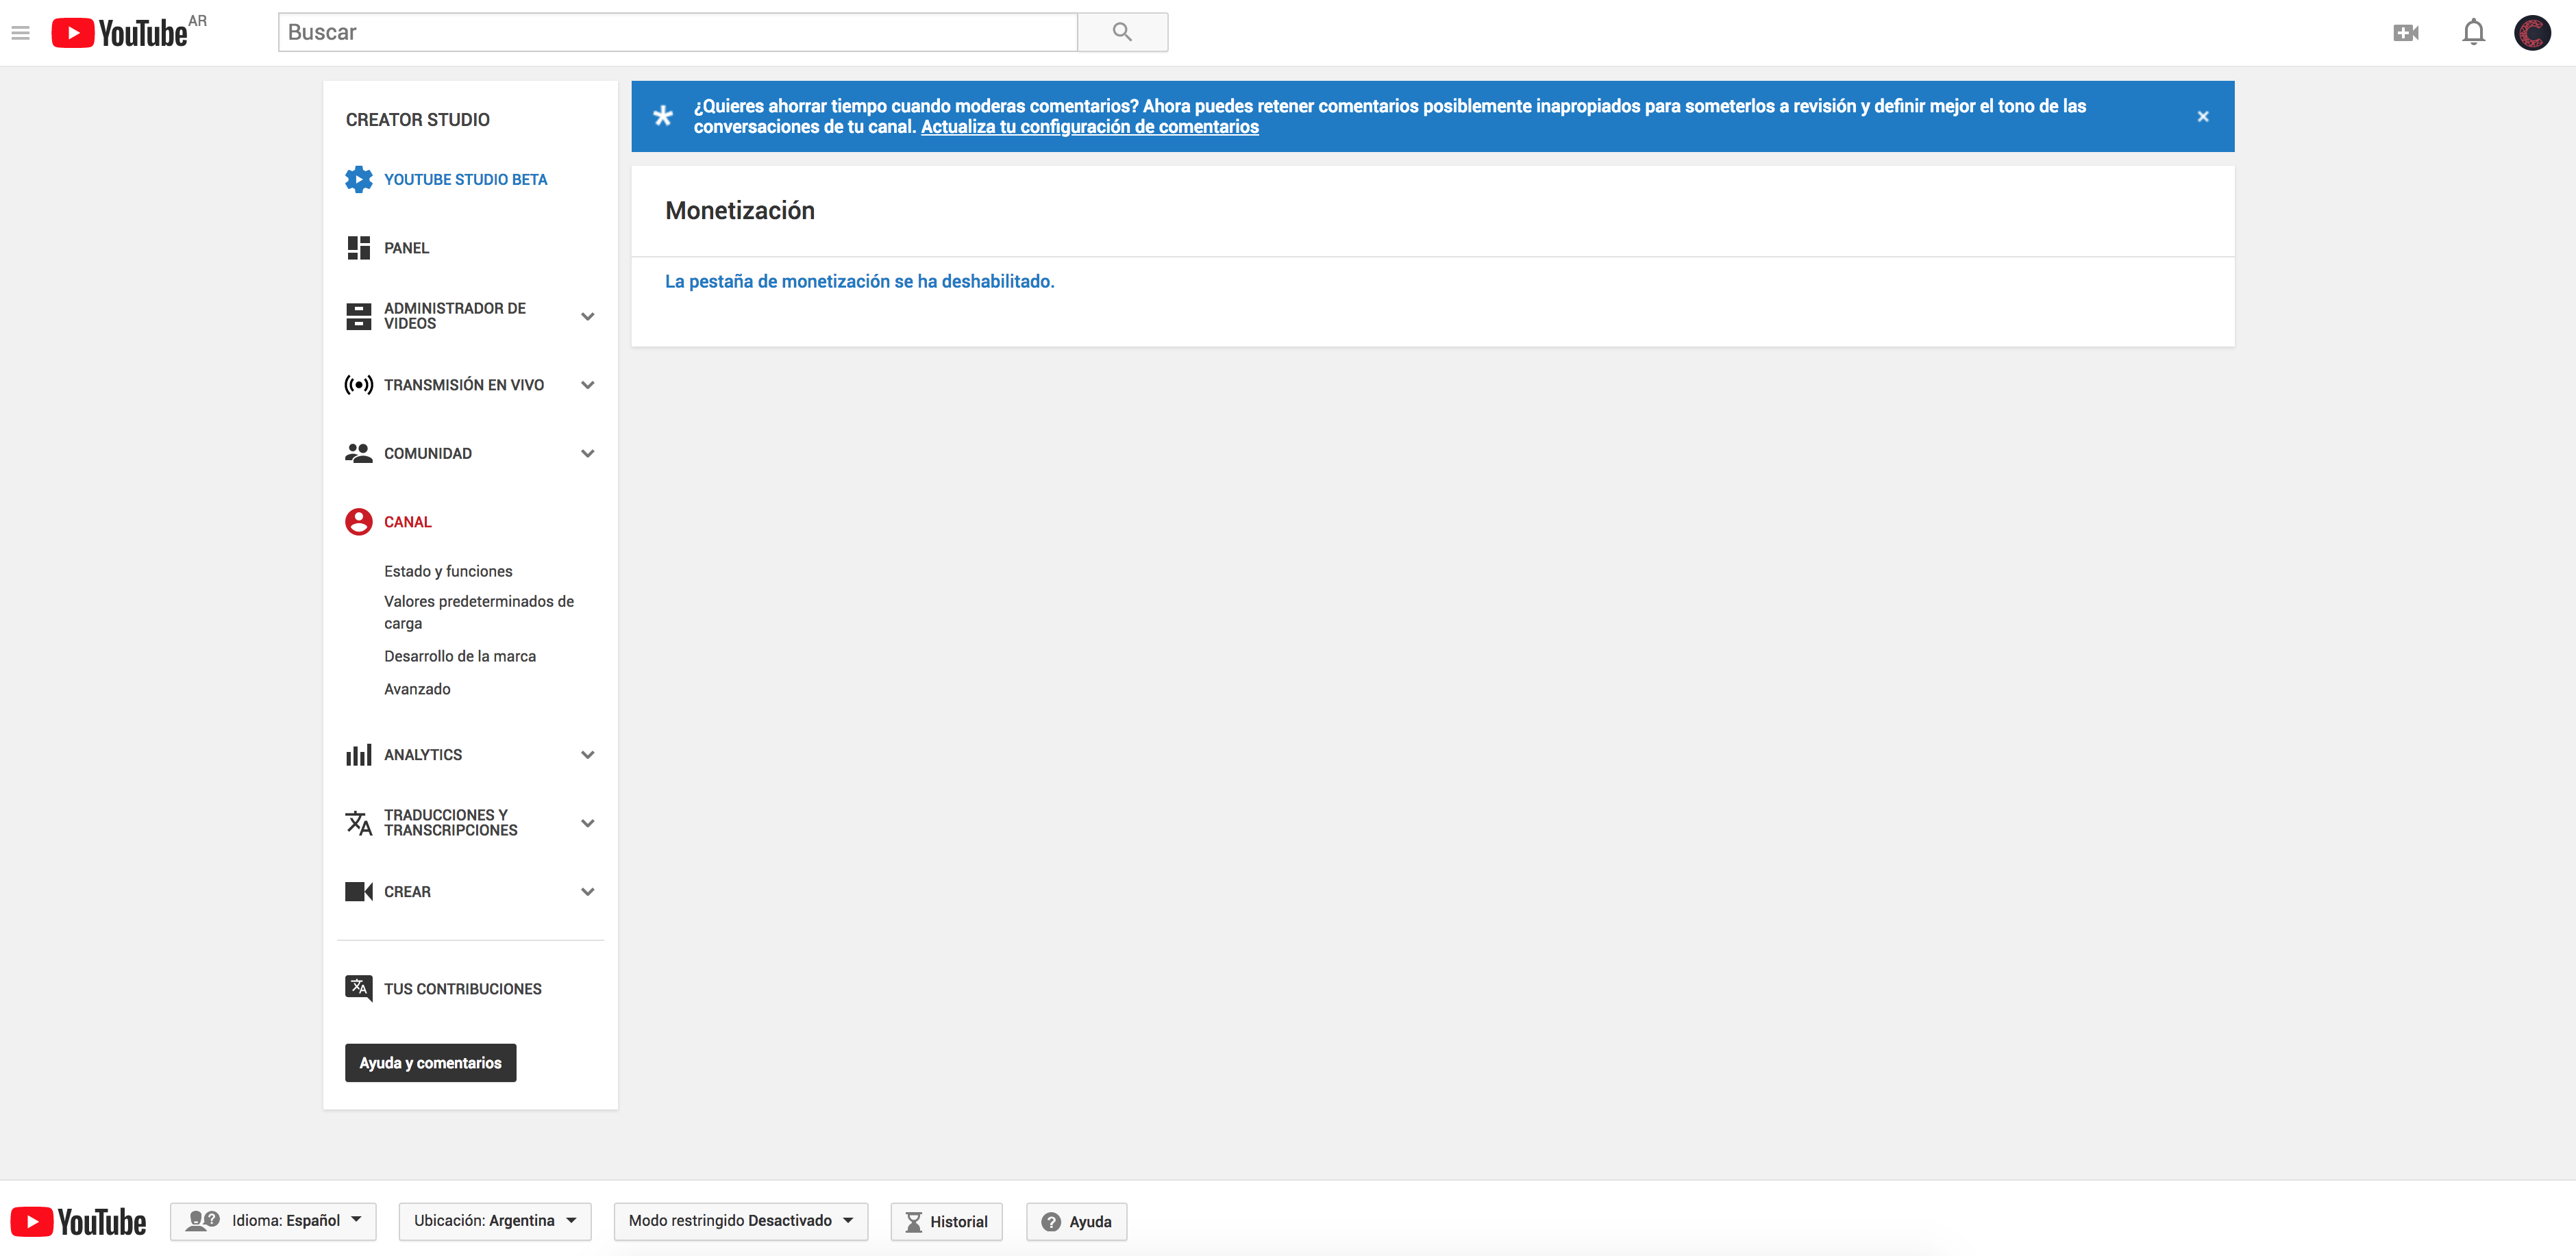The height and width of the screenshot is (1256, 2576).
Task: Dismiss the blue comments banner
Action: (x=2202, y=116)
